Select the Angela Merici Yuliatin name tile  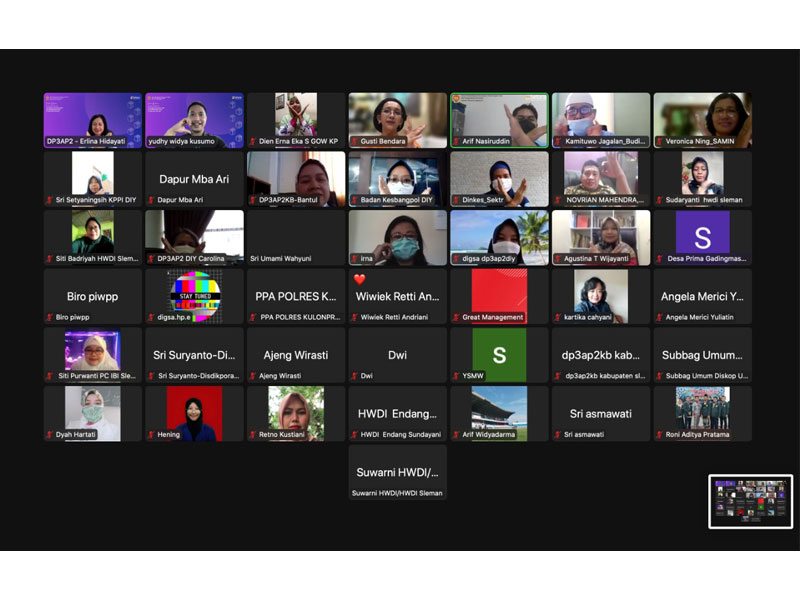click(x=702, y=296)
